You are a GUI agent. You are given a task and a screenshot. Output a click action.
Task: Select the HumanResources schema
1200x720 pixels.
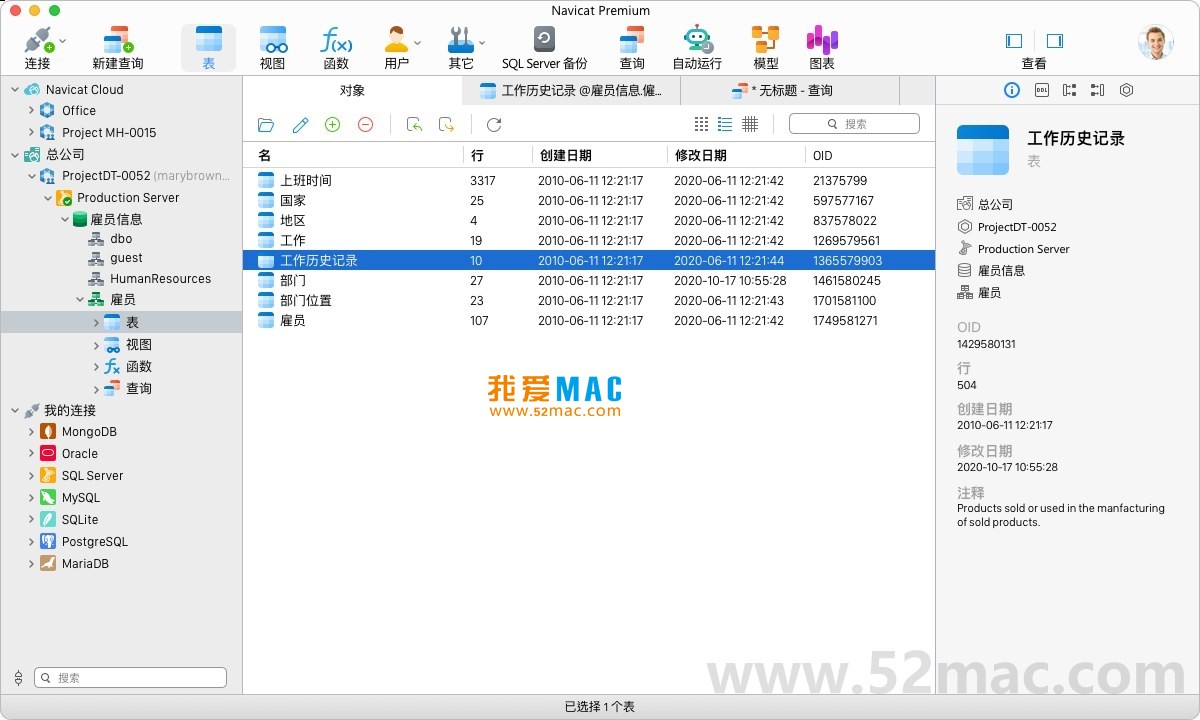point(160,279)
